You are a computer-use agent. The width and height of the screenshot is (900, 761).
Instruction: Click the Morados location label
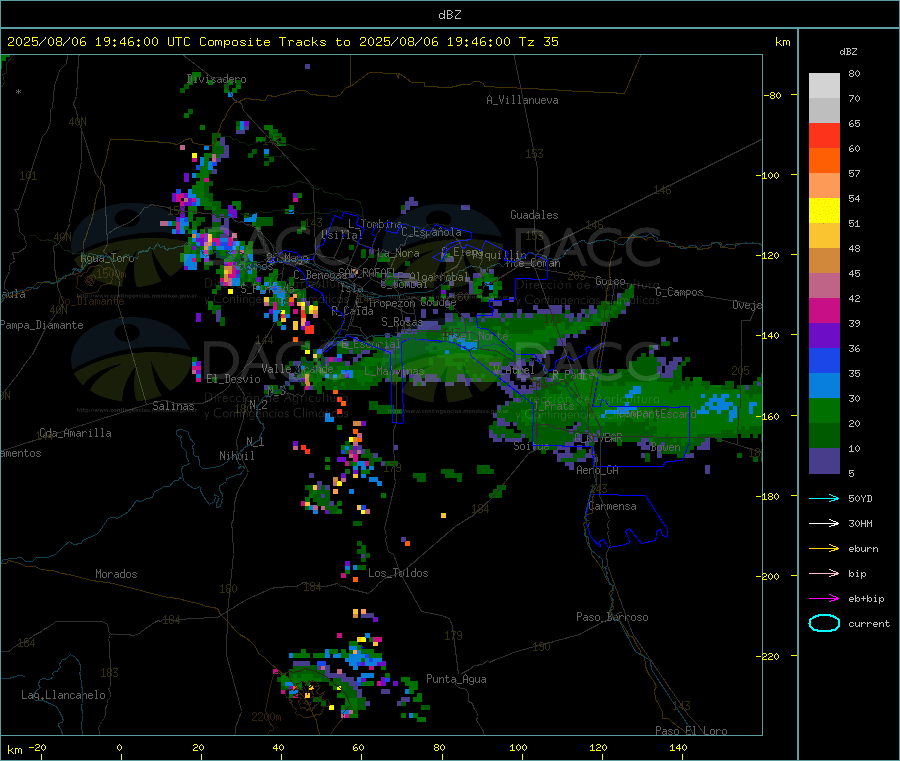[x=116, y=574]
